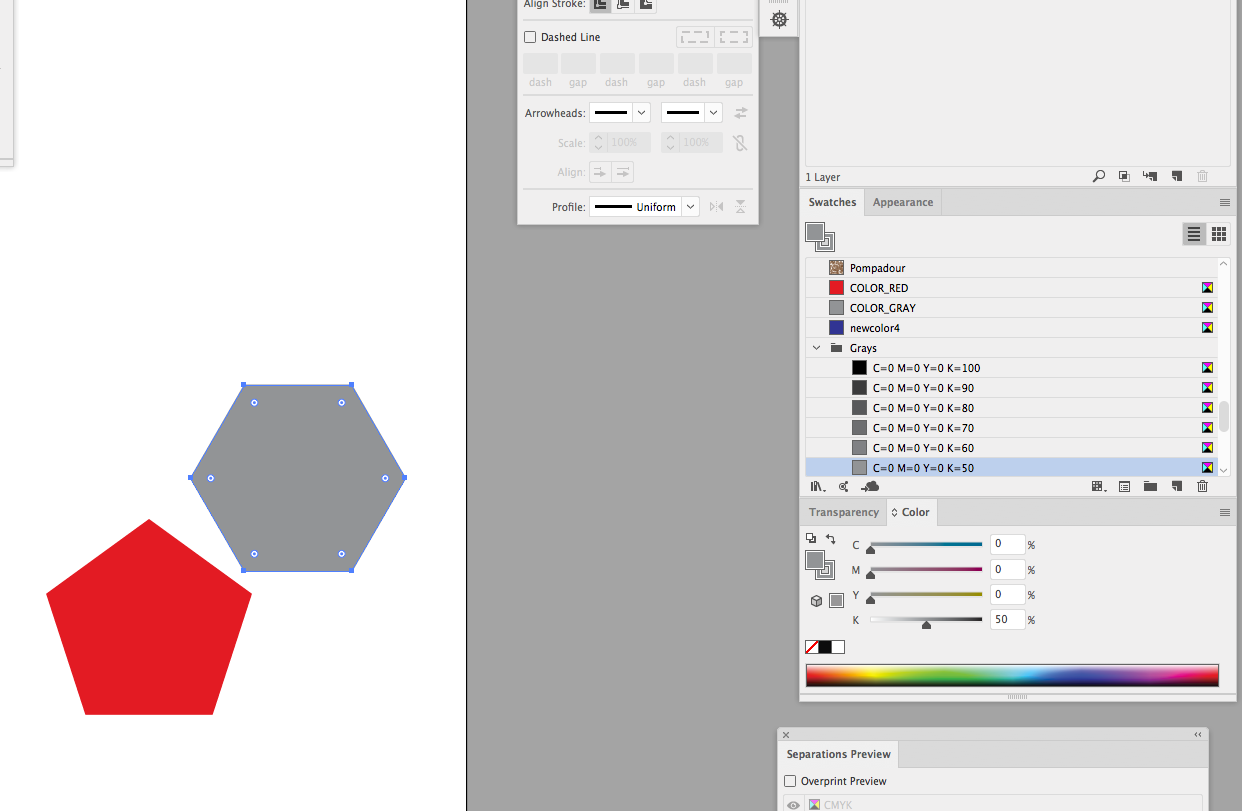The image size is (1242, 811).
Task: Click the Delete Selection trash icon in Layers panel
Action: click(x=1203, y=176)
